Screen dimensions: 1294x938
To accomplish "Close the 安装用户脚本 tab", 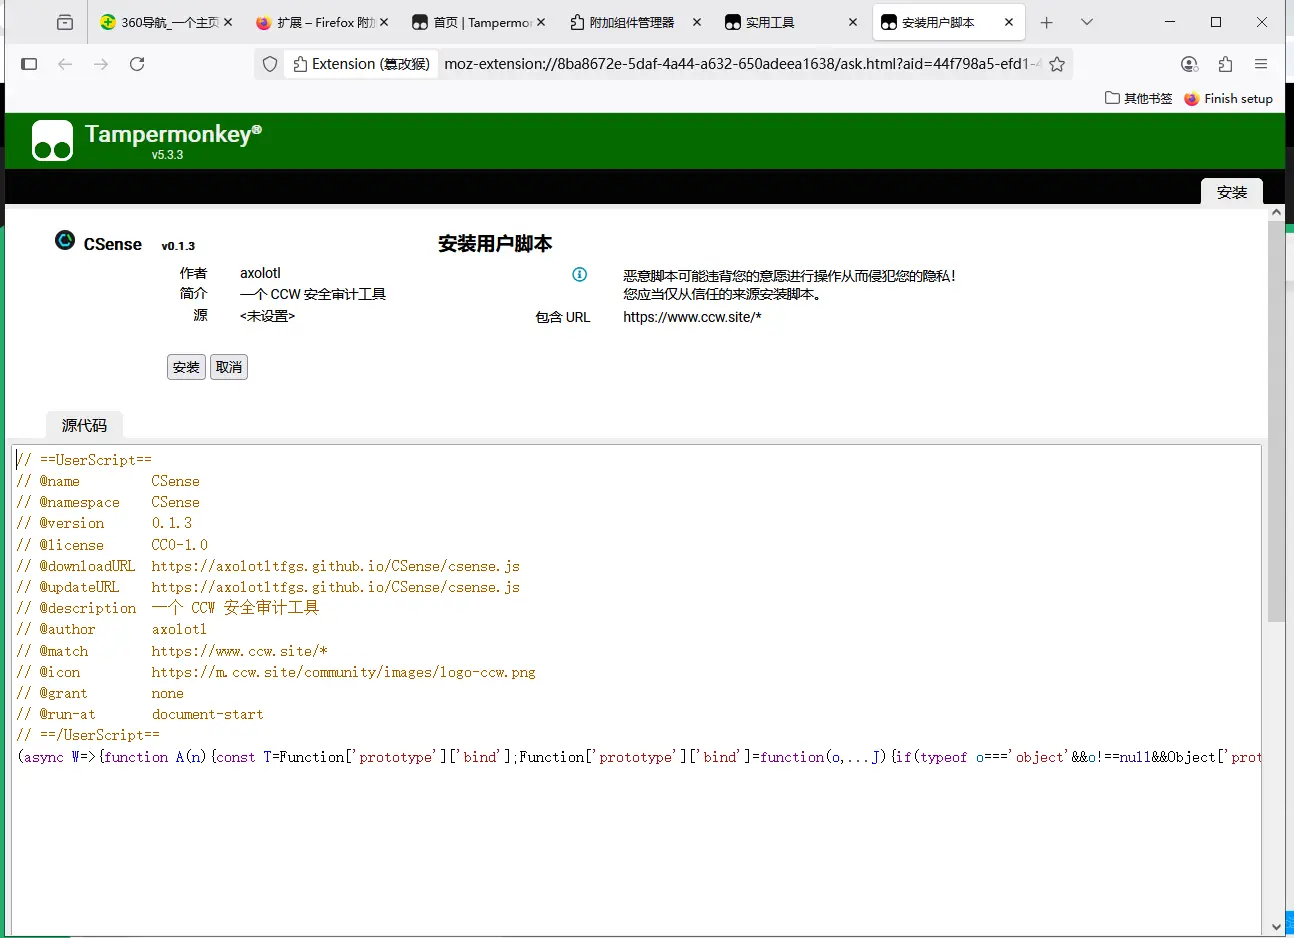I will point(1009,22).
